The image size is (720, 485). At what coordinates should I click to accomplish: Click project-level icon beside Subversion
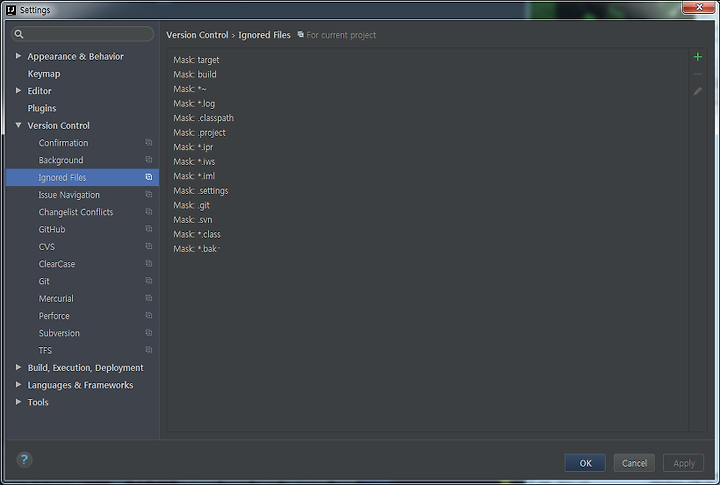[x=149, y=333]
